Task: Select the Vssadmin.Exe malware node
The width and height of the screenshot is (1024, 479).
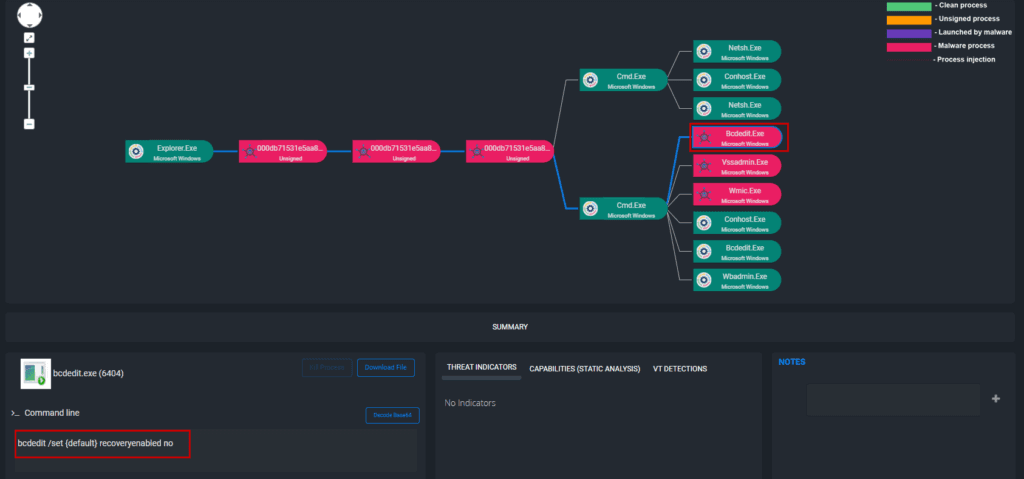Action: click(737, 165)
